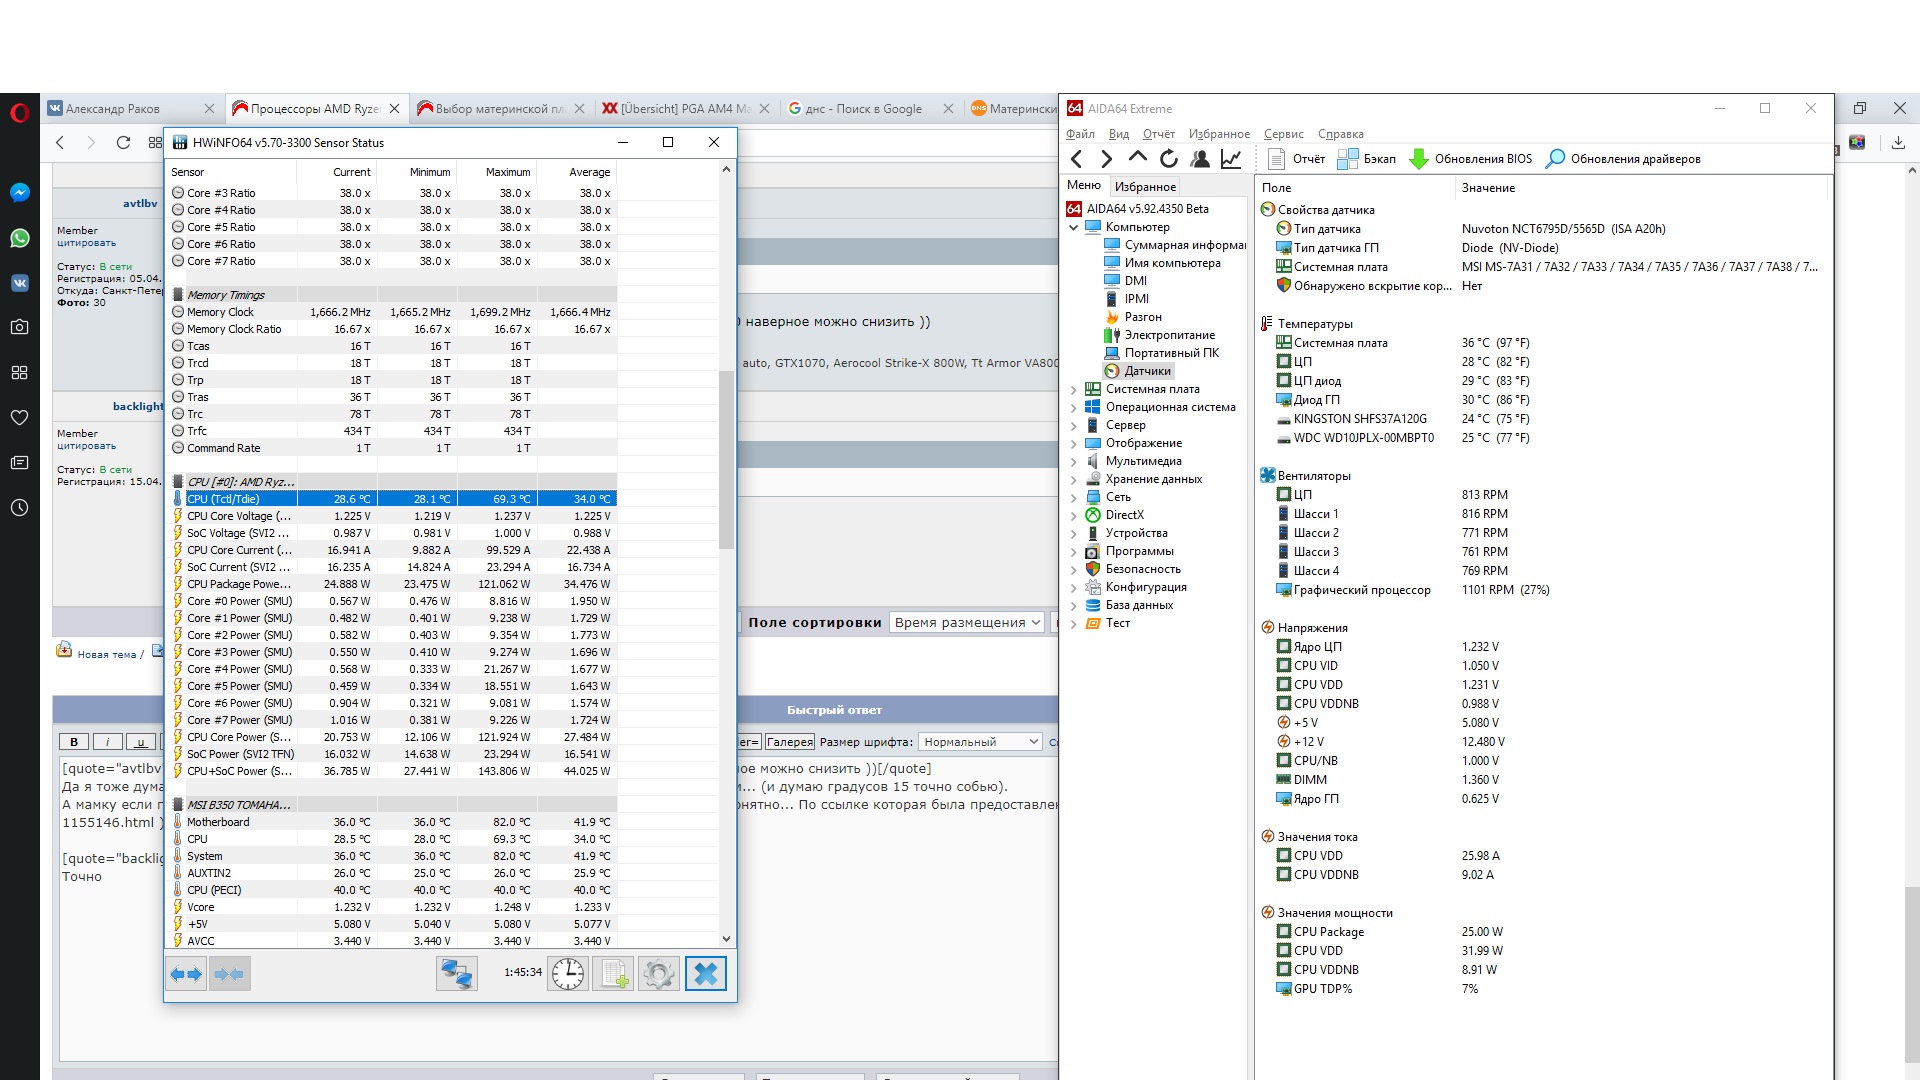Toggle bold B formatting button
Image resolution: width=1920 pixels, height=1080 pixels.
click(74, 742)
